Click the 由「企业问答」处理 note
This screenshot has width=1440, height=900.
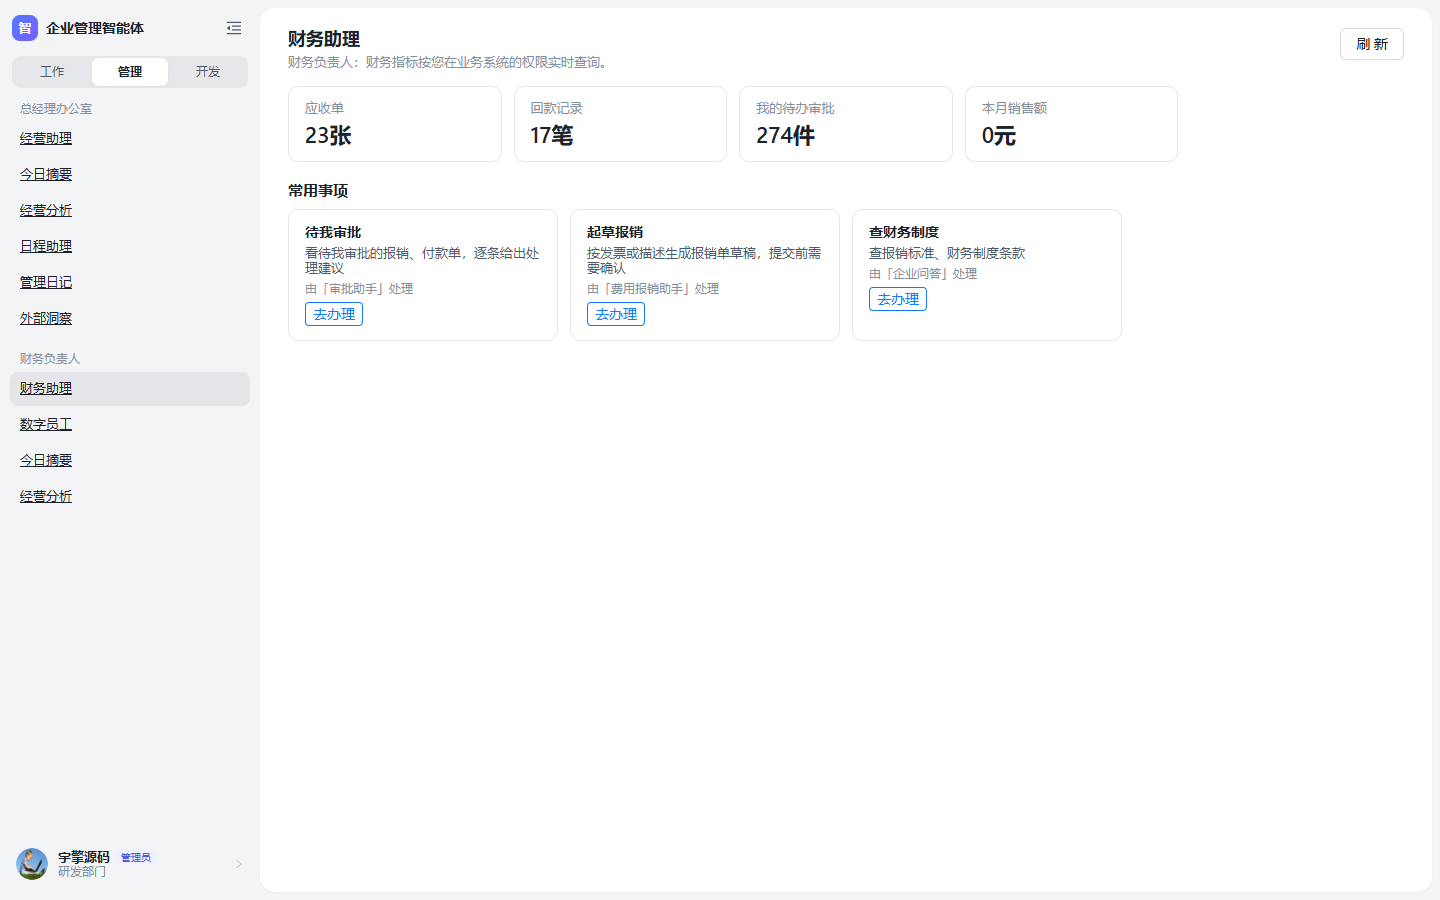(923, 274)
